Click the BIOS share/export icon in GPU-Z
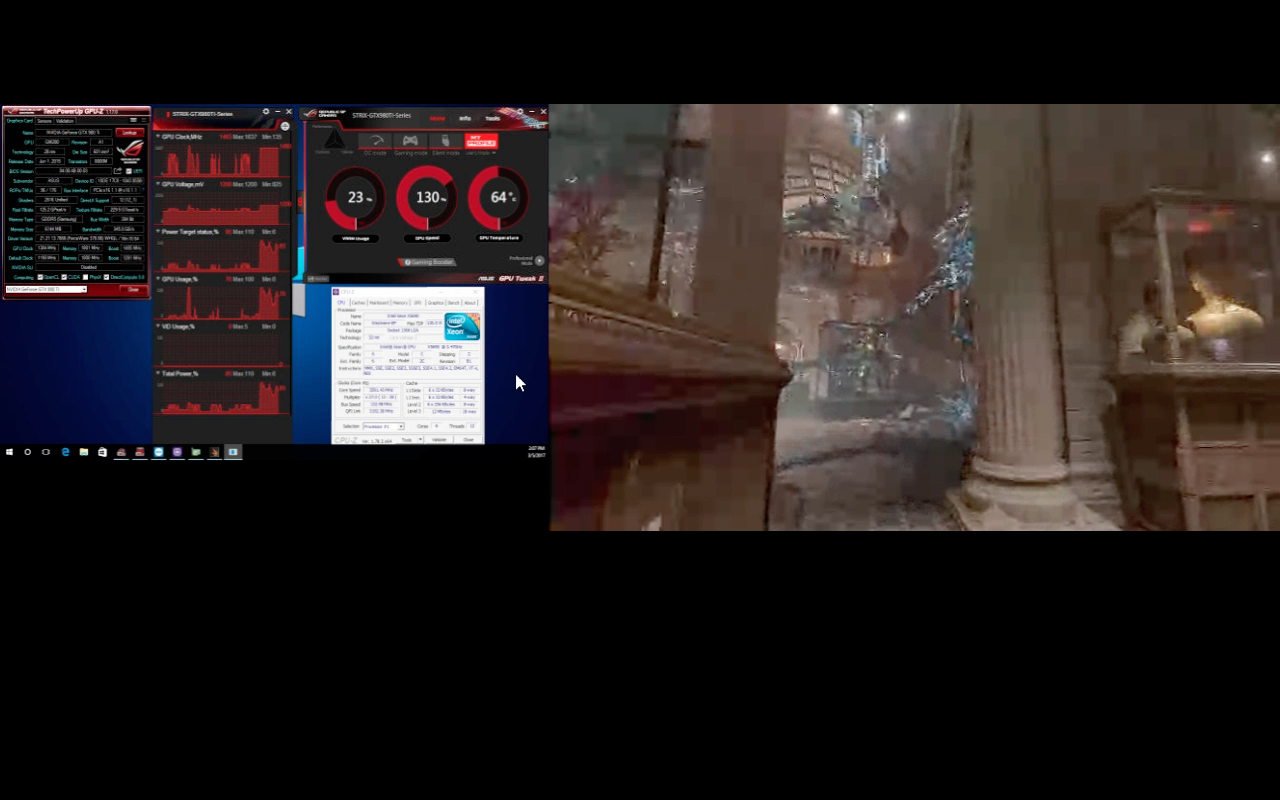The image size is (1280, 800). tap(117, 171)
